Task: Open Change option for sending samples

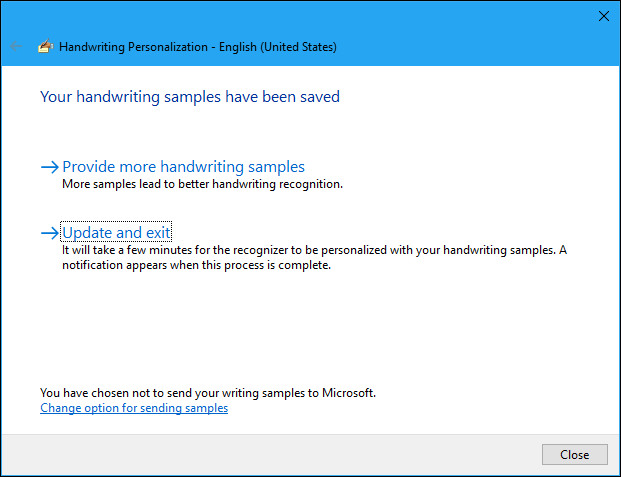Action: [134, 408]
